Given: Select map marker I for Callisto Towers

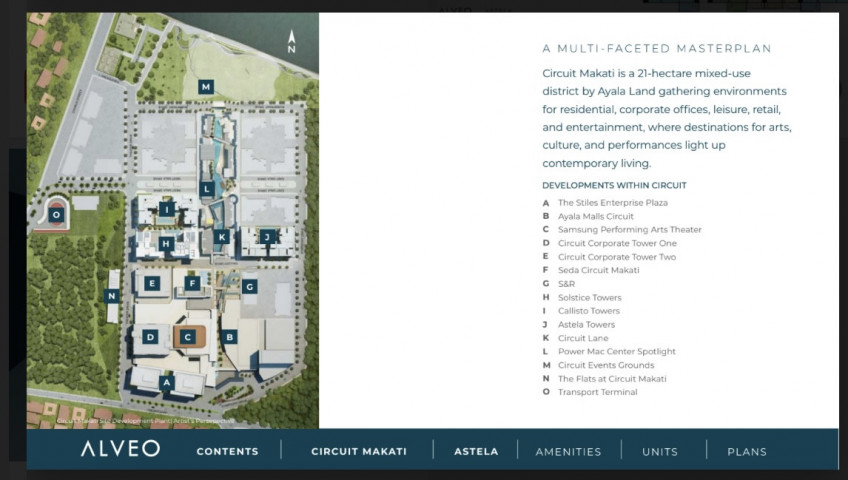Looking at the screenshot, I should click(167, 209).
